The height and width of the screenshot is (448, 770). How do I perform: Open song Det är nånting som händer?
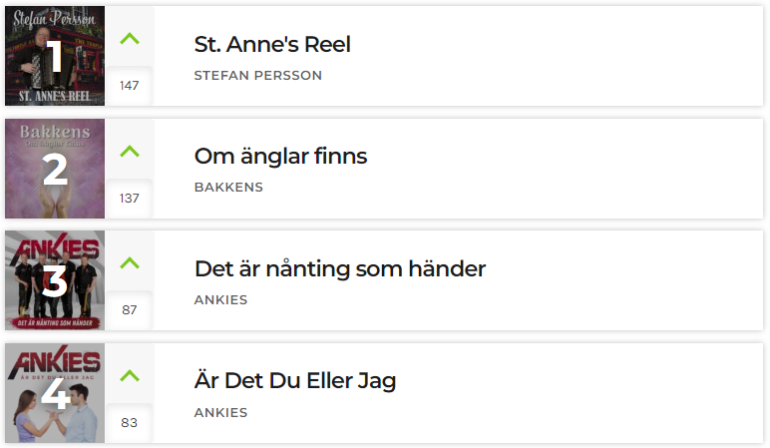tap(340, 269)
